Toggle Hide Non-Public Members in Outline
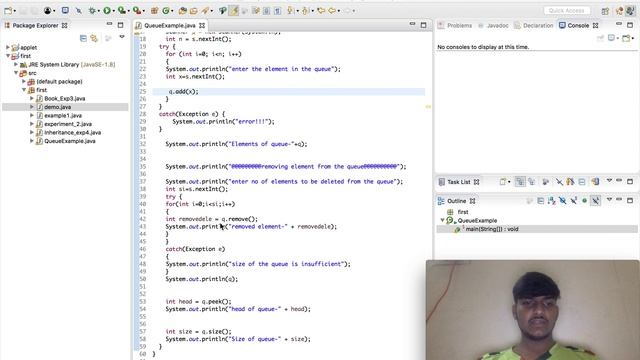 (584, 201)
